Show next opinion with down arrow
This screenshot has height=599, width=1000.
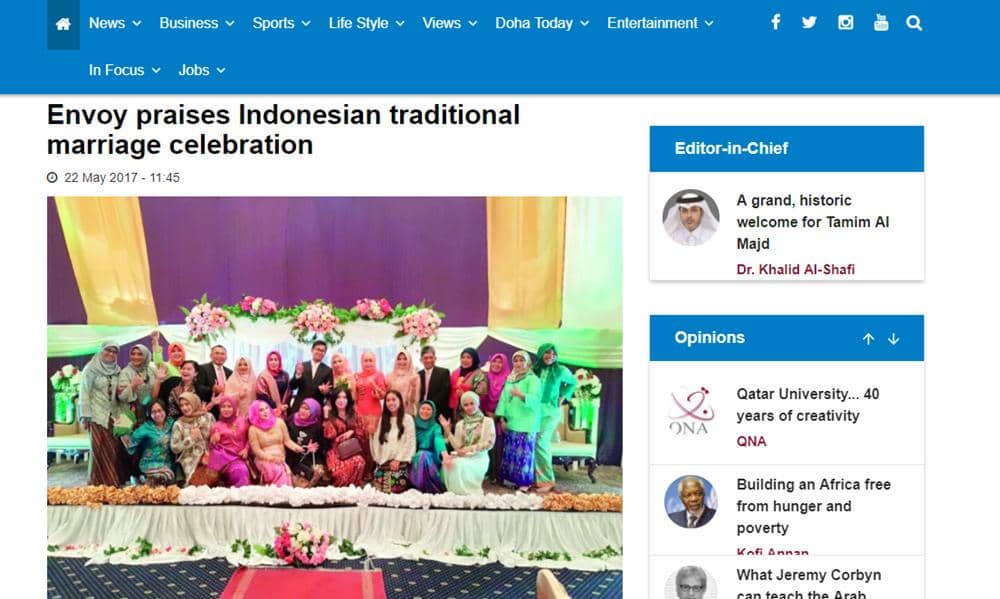tap(893, 339)
